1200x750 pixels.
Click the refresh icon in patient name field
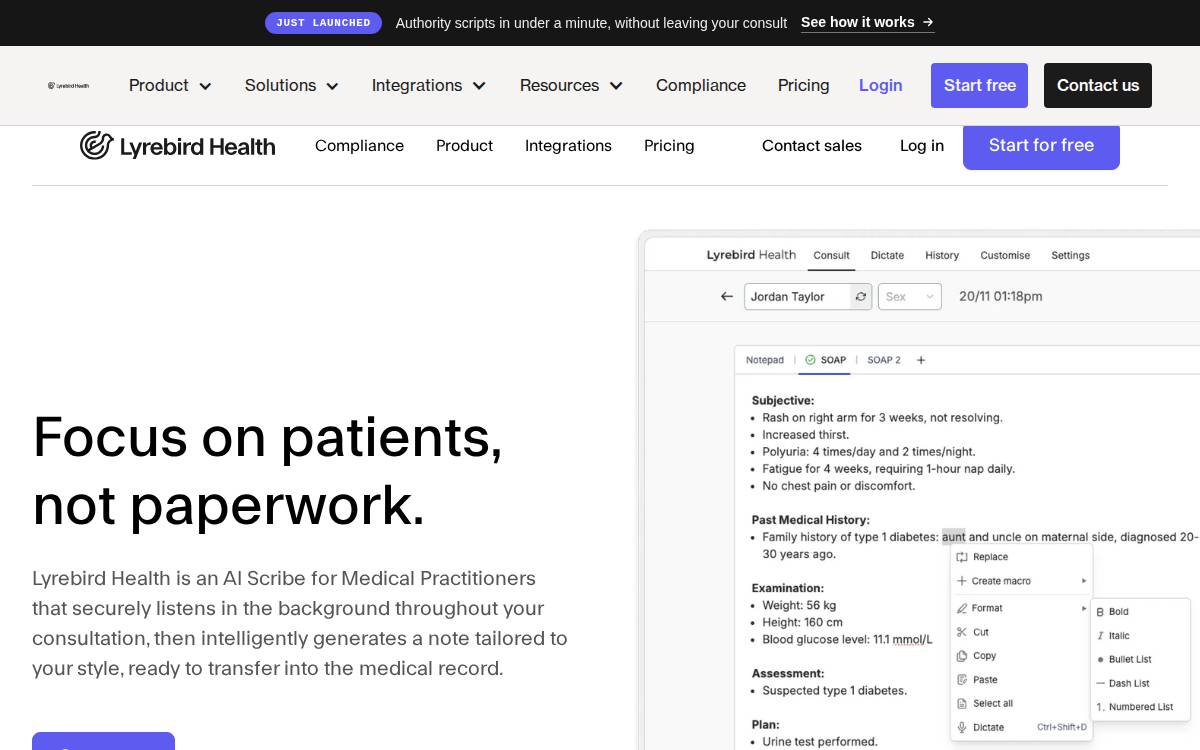pos(860,297)
